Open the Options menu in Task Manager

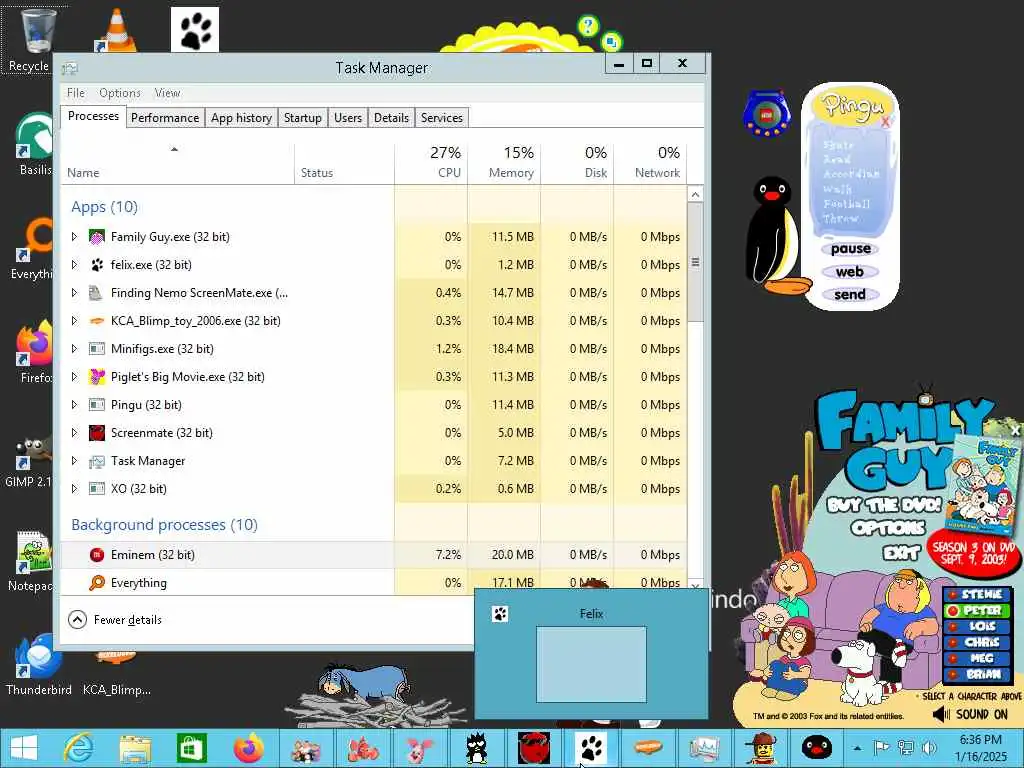pos(120,93)
